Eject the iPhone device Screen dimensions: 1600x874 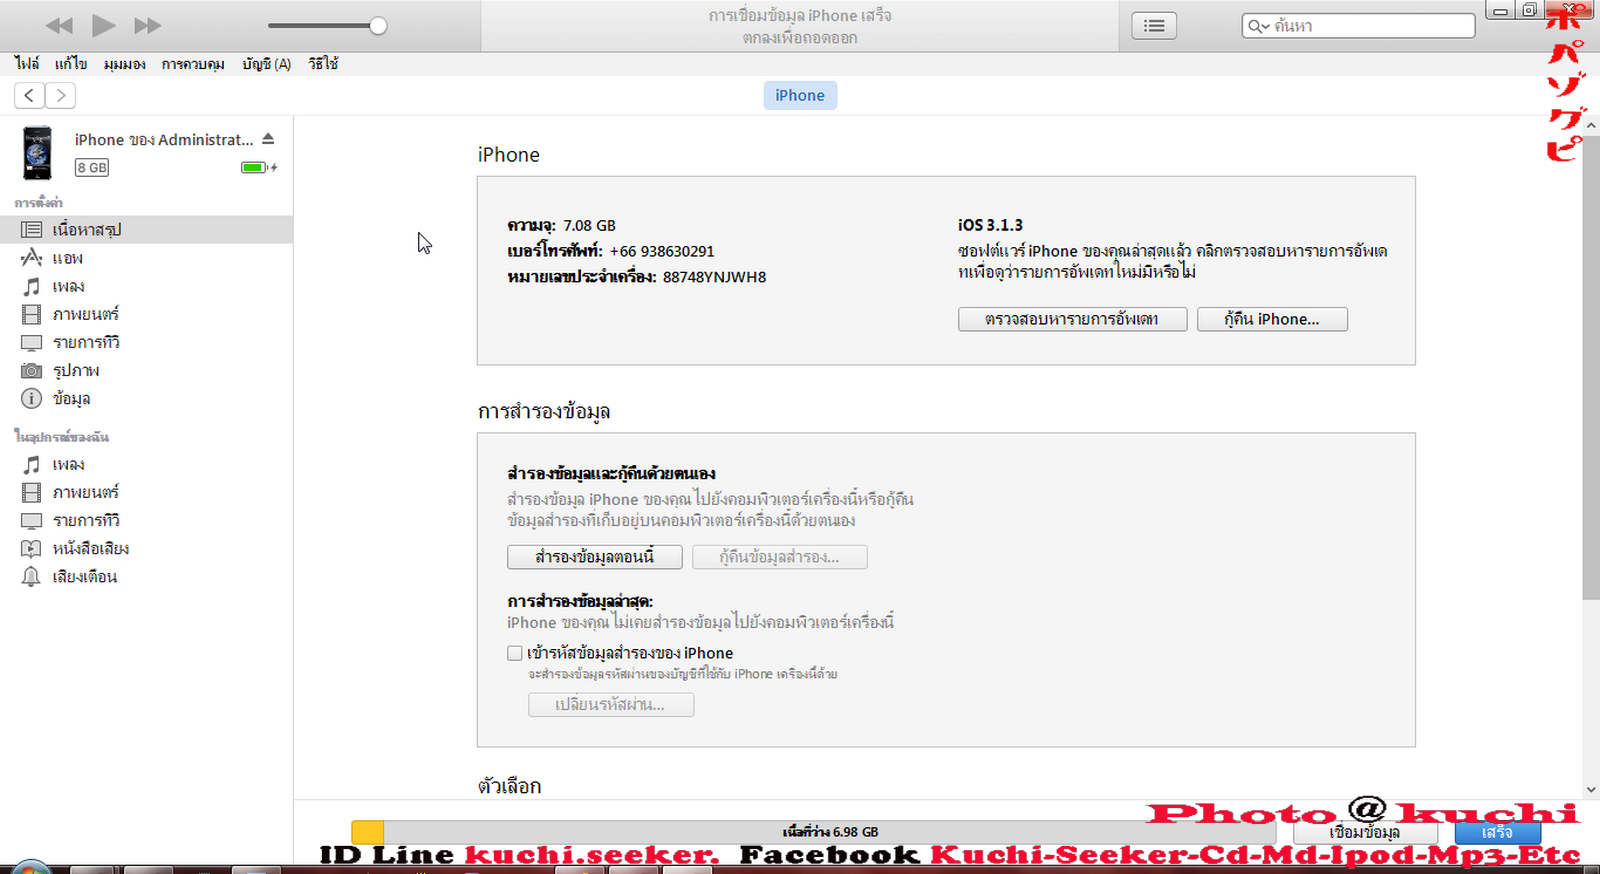coord(268,139)
